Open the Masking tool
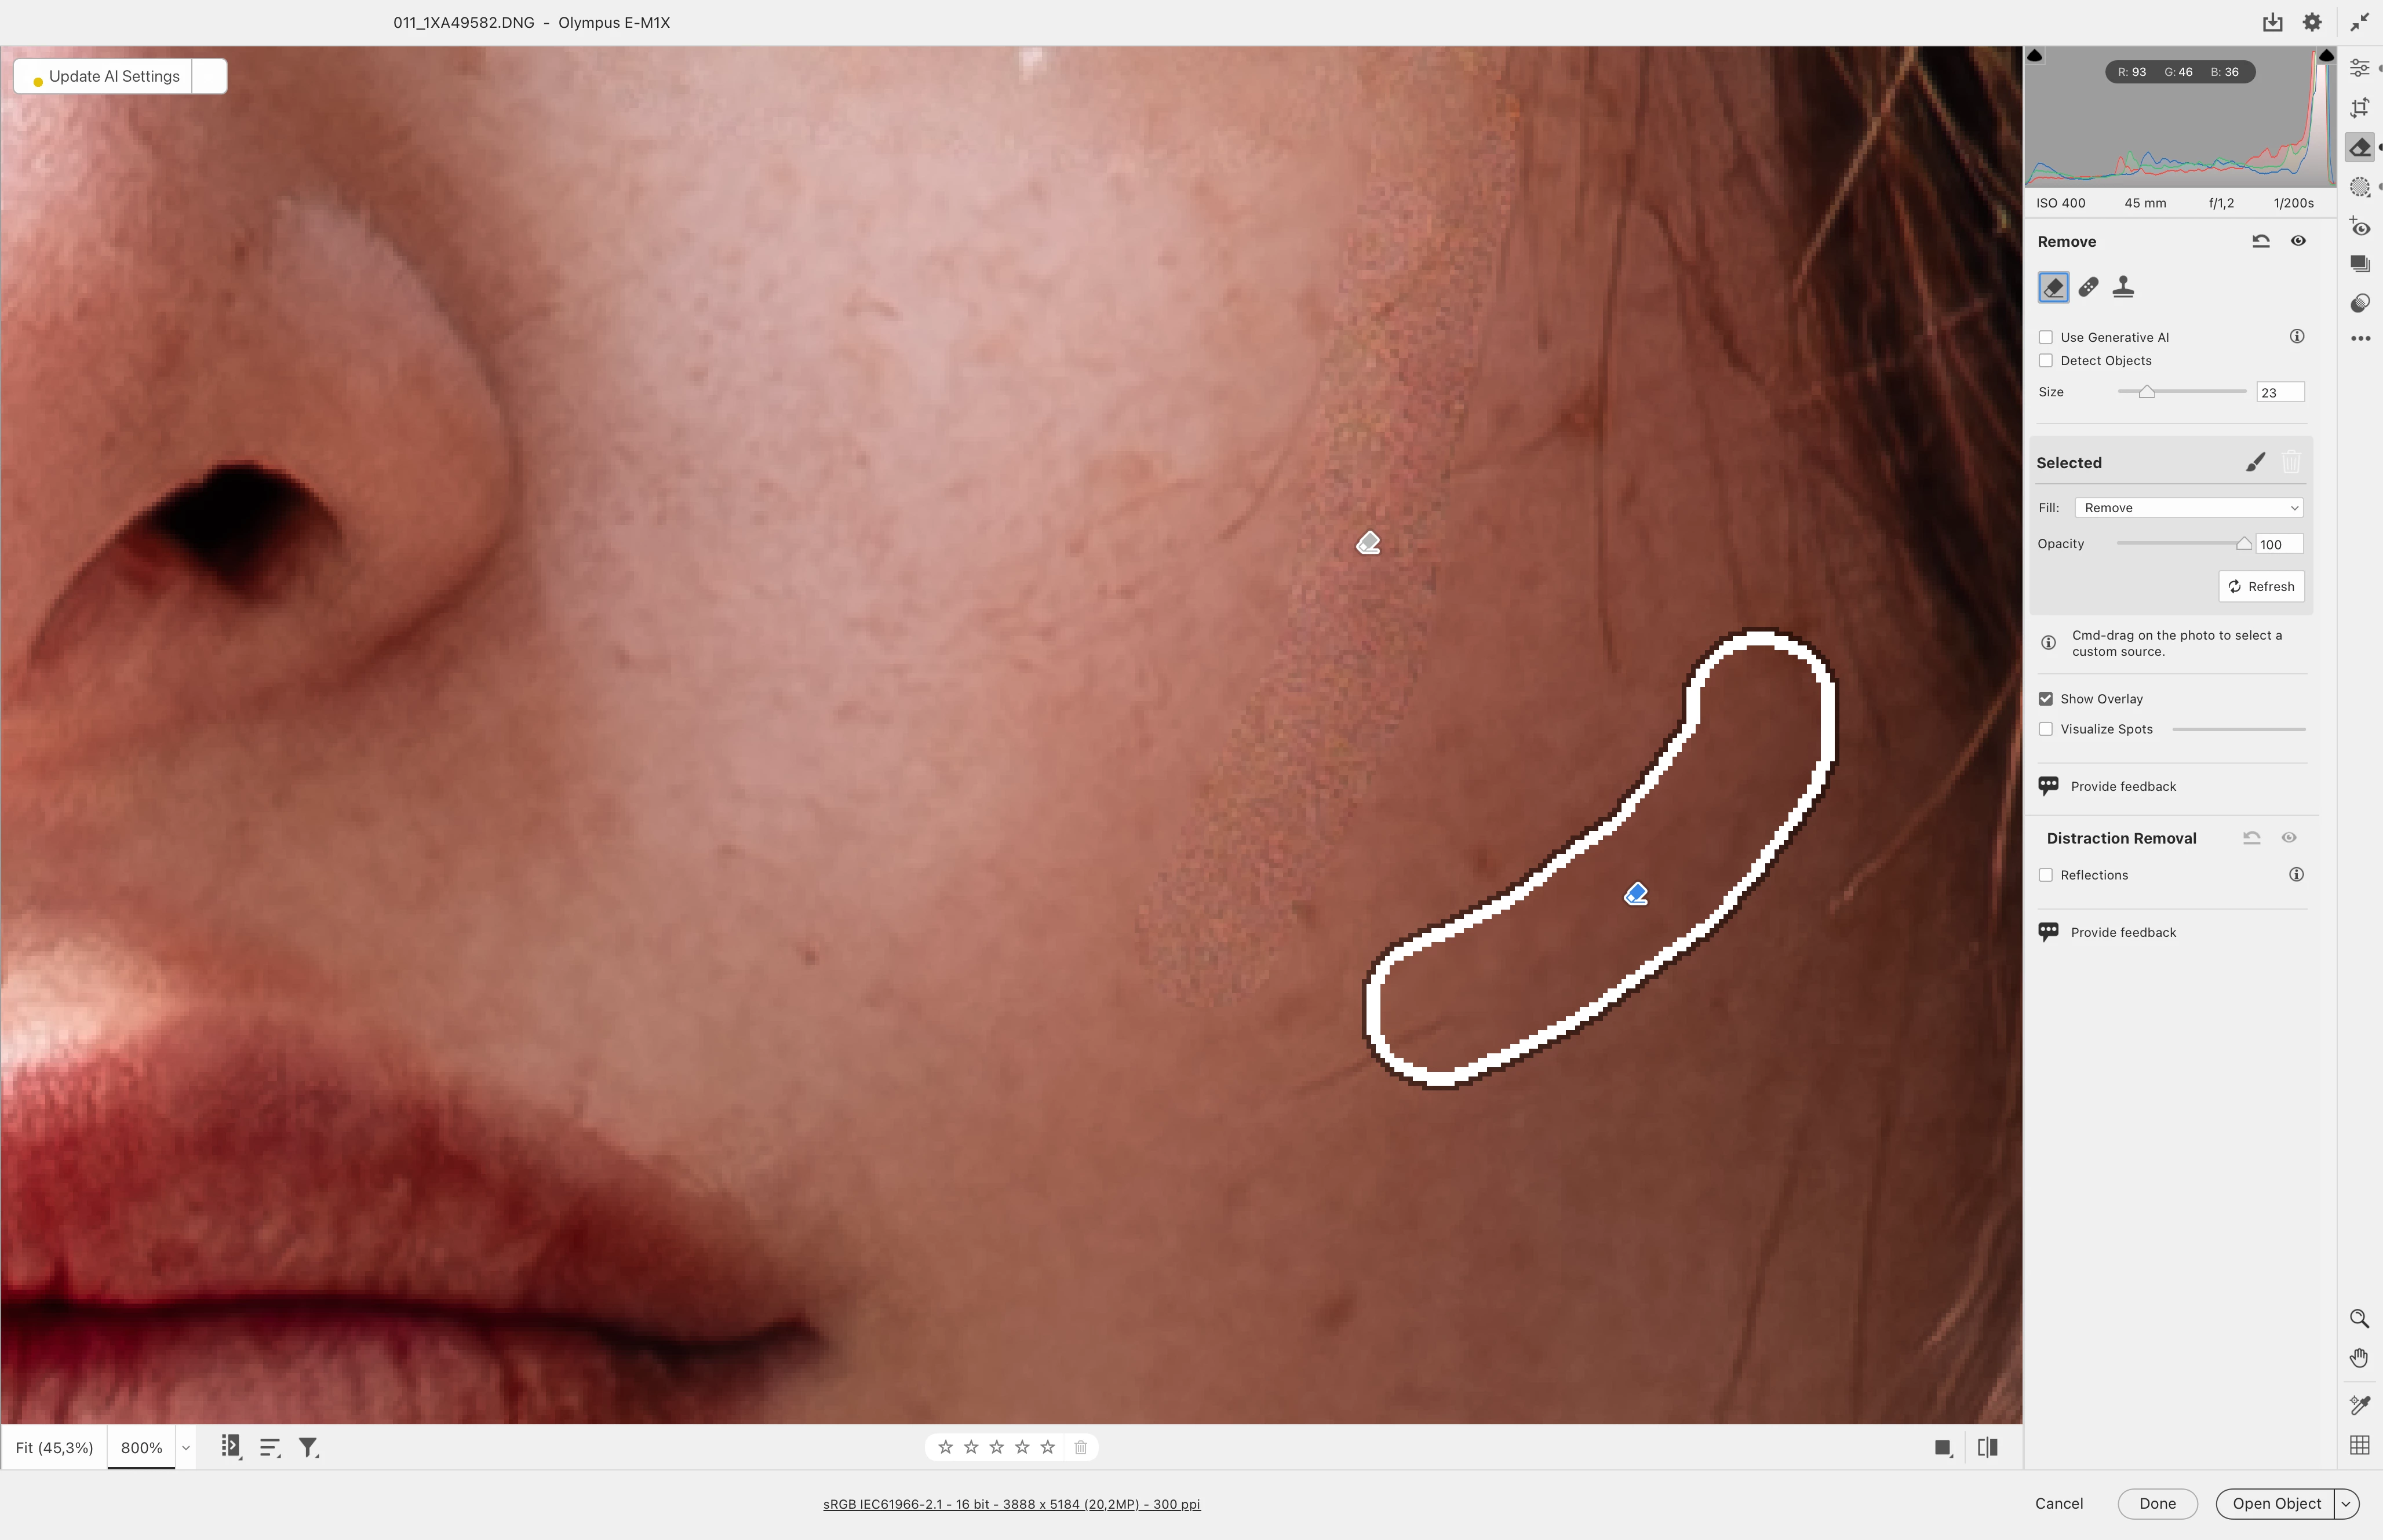This screenshot has width=2383, height=1540. coord(2360,187)
